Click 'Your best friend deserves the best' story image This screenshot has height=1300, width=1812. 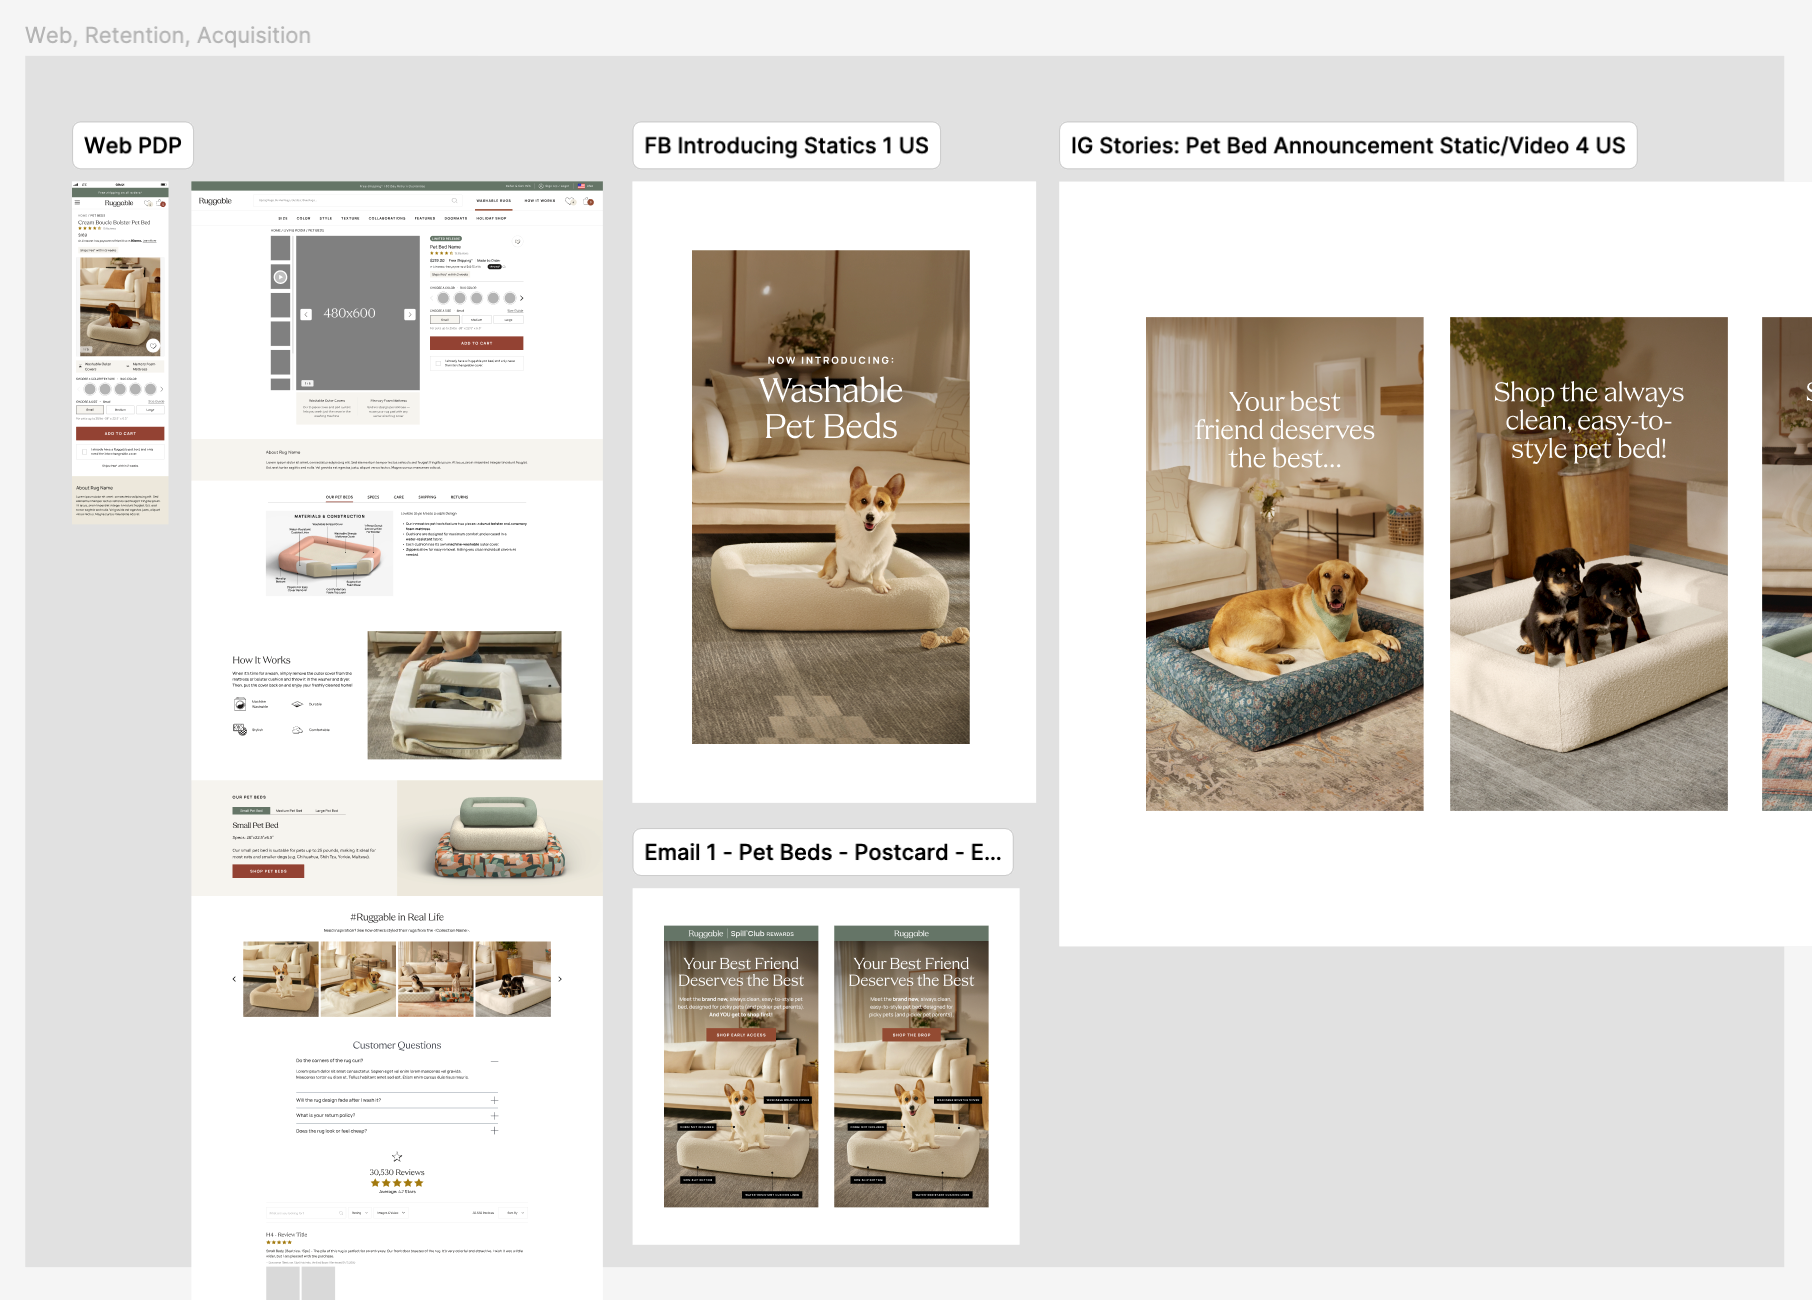1284,563
